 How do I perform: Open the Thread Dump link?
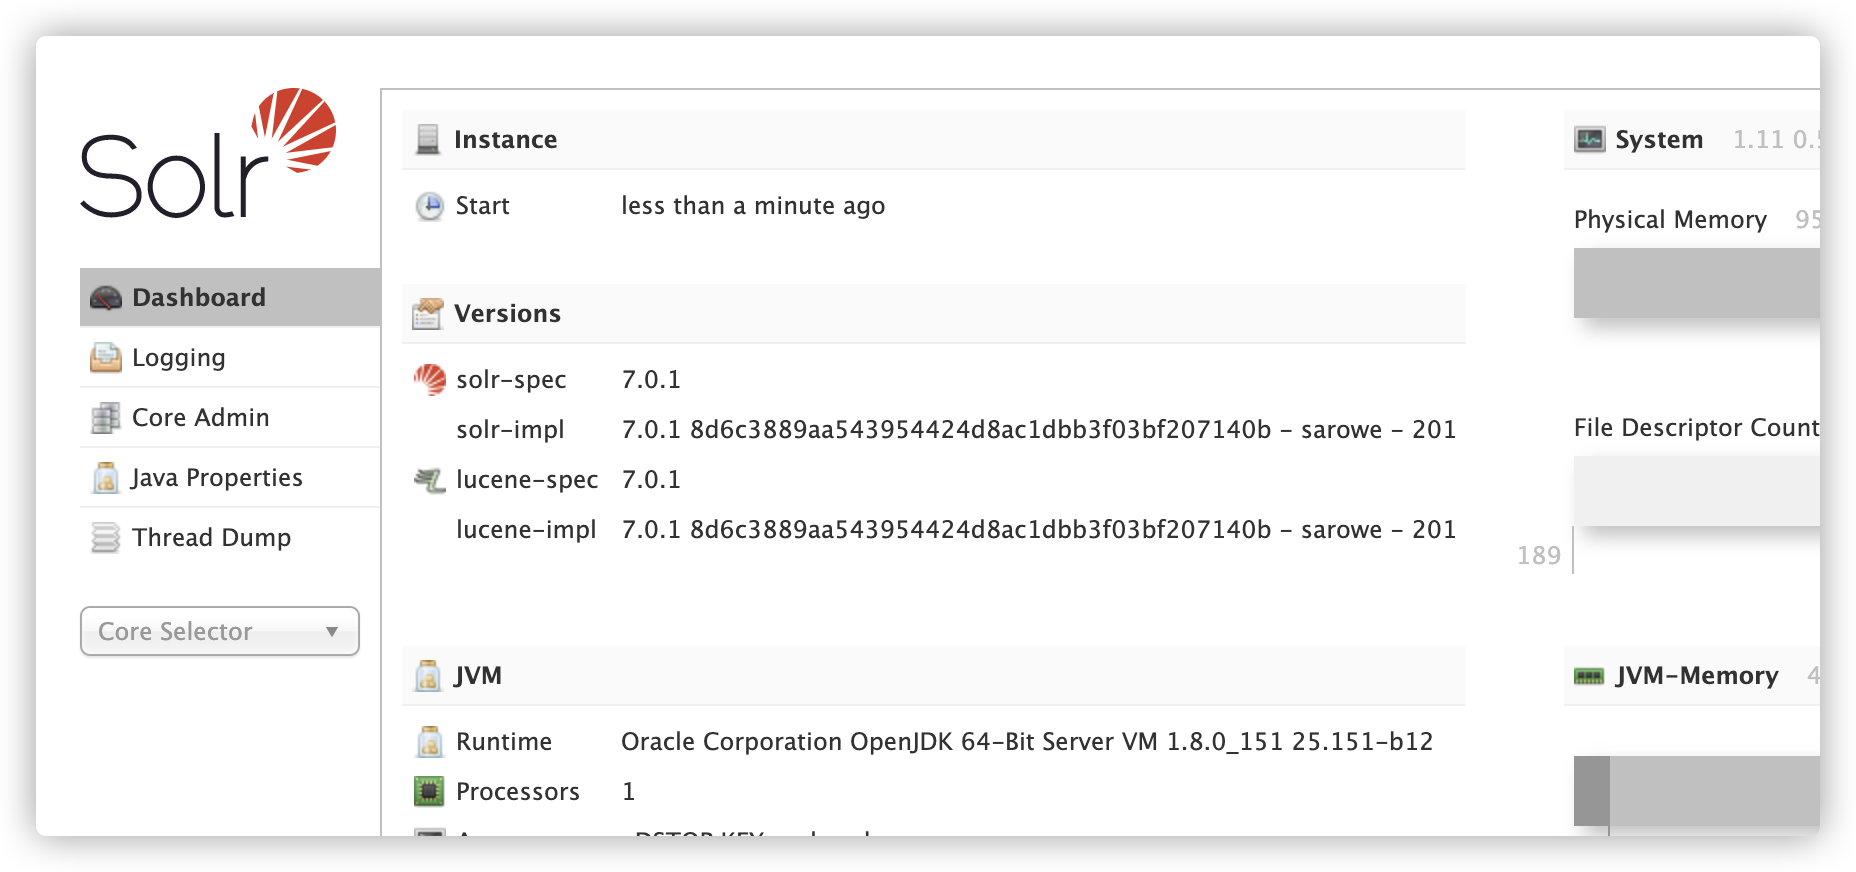coord(212,538)
